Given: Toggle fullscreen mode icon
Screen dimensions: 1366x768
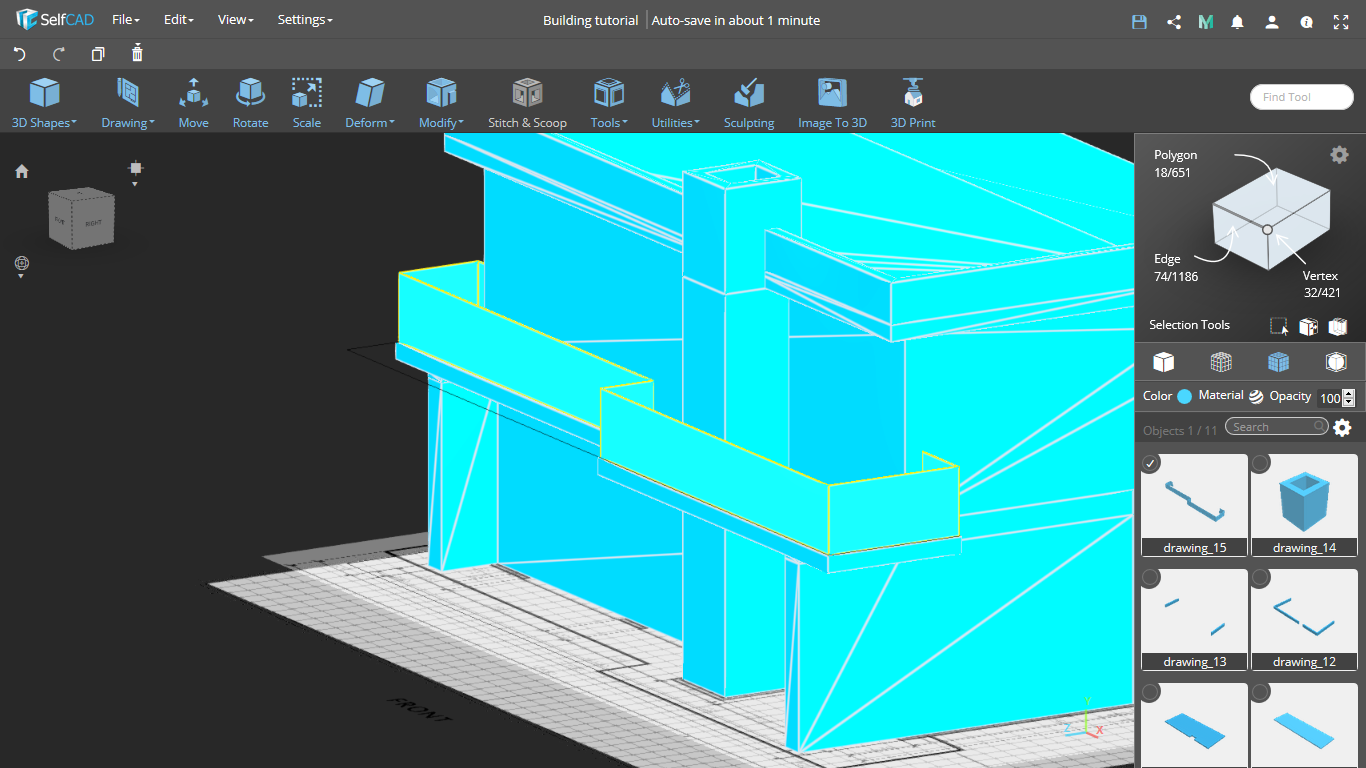Looking at the screenshot, I should (x=1339, y=21).
